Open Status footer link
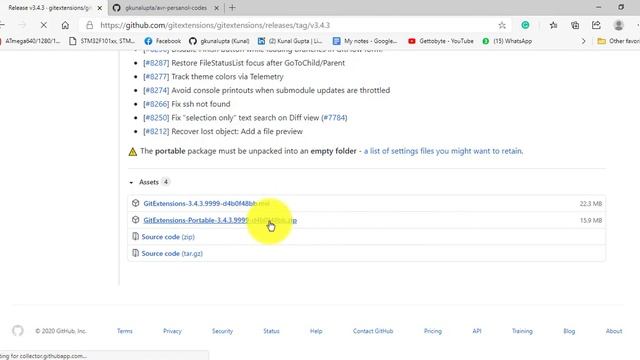The width and height of the screenshot is (640, 360). pyautogui.click(x=271, y=331)
